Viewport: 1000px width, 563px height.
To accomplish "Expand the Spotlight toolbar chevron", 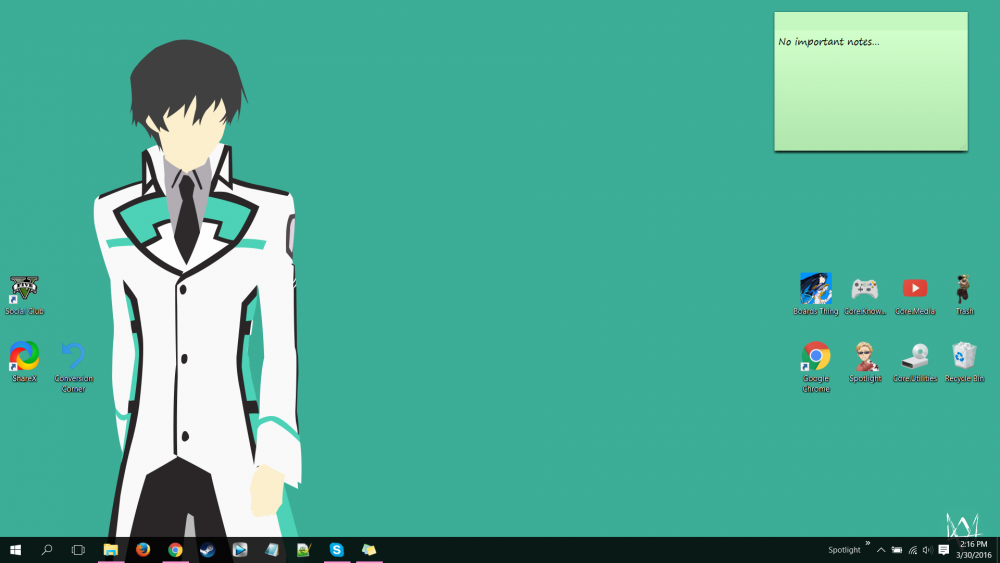I will click(x=867, y=544).
